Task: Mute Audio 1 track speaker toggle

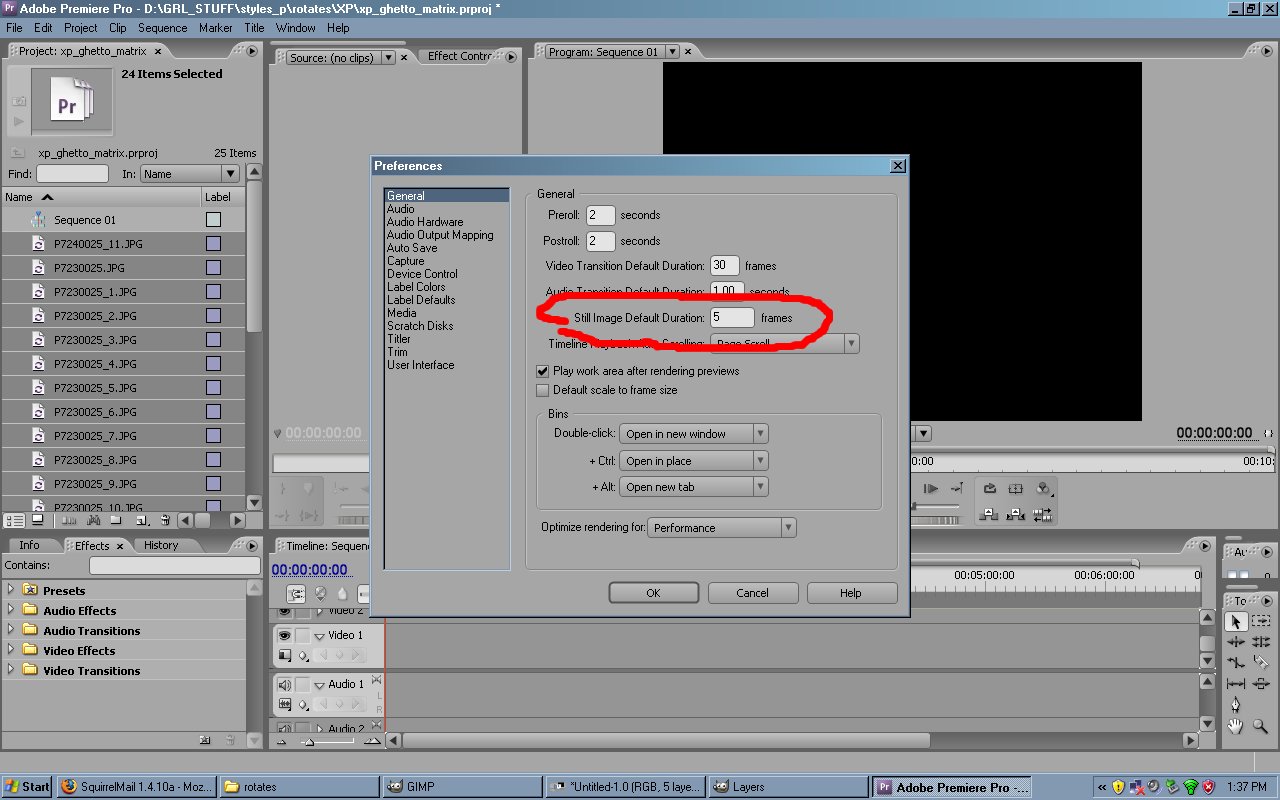Action: click(285, 685)
